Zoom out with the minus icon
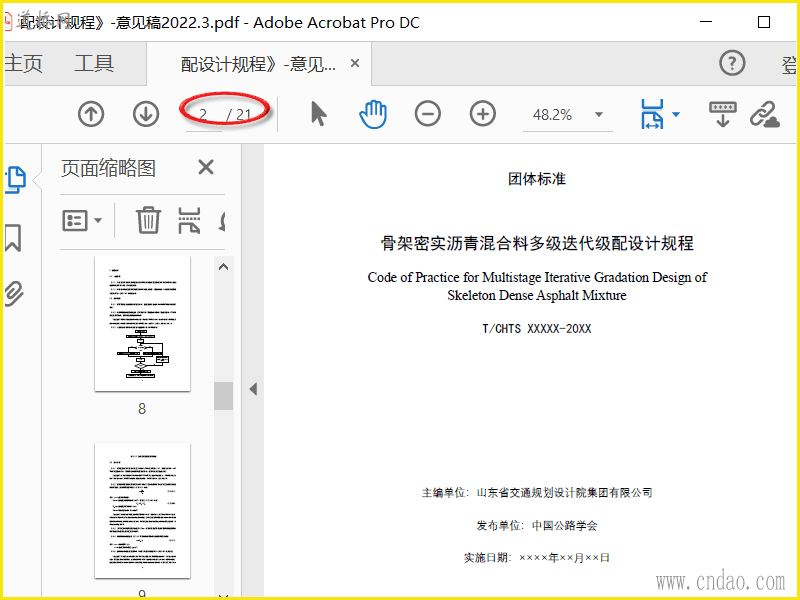This screenshot has height=600, width=800. pos(428,114)
